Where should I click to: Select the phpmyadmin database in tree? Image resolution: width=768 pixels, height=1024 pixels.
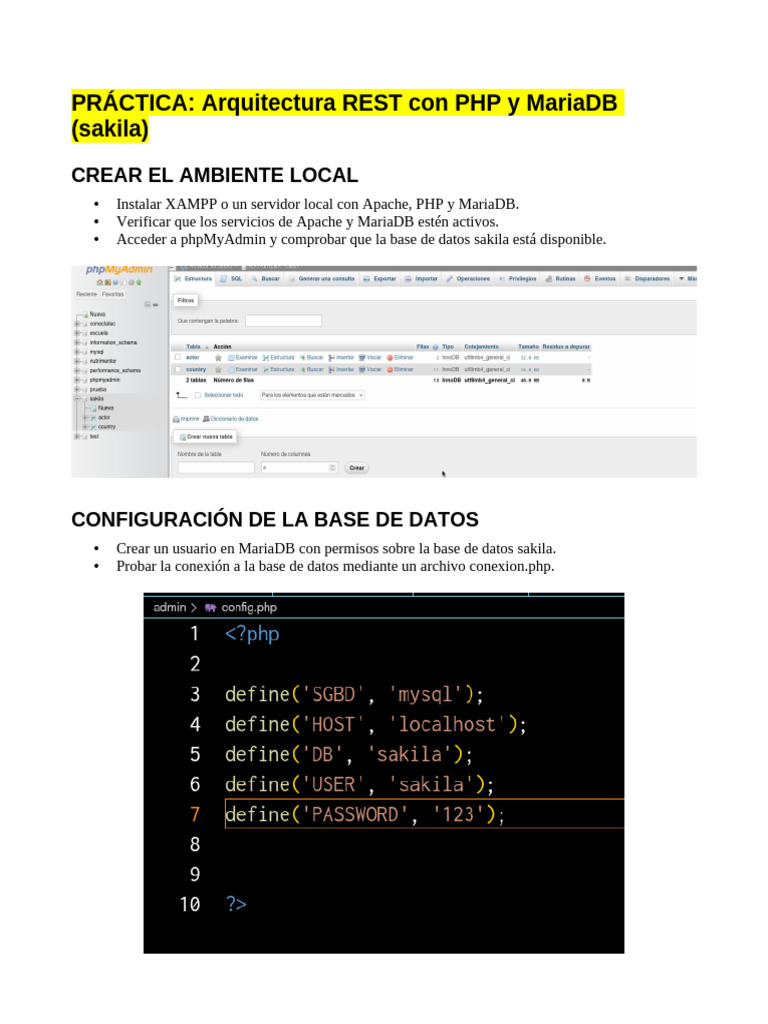click(x=104, y=380)
